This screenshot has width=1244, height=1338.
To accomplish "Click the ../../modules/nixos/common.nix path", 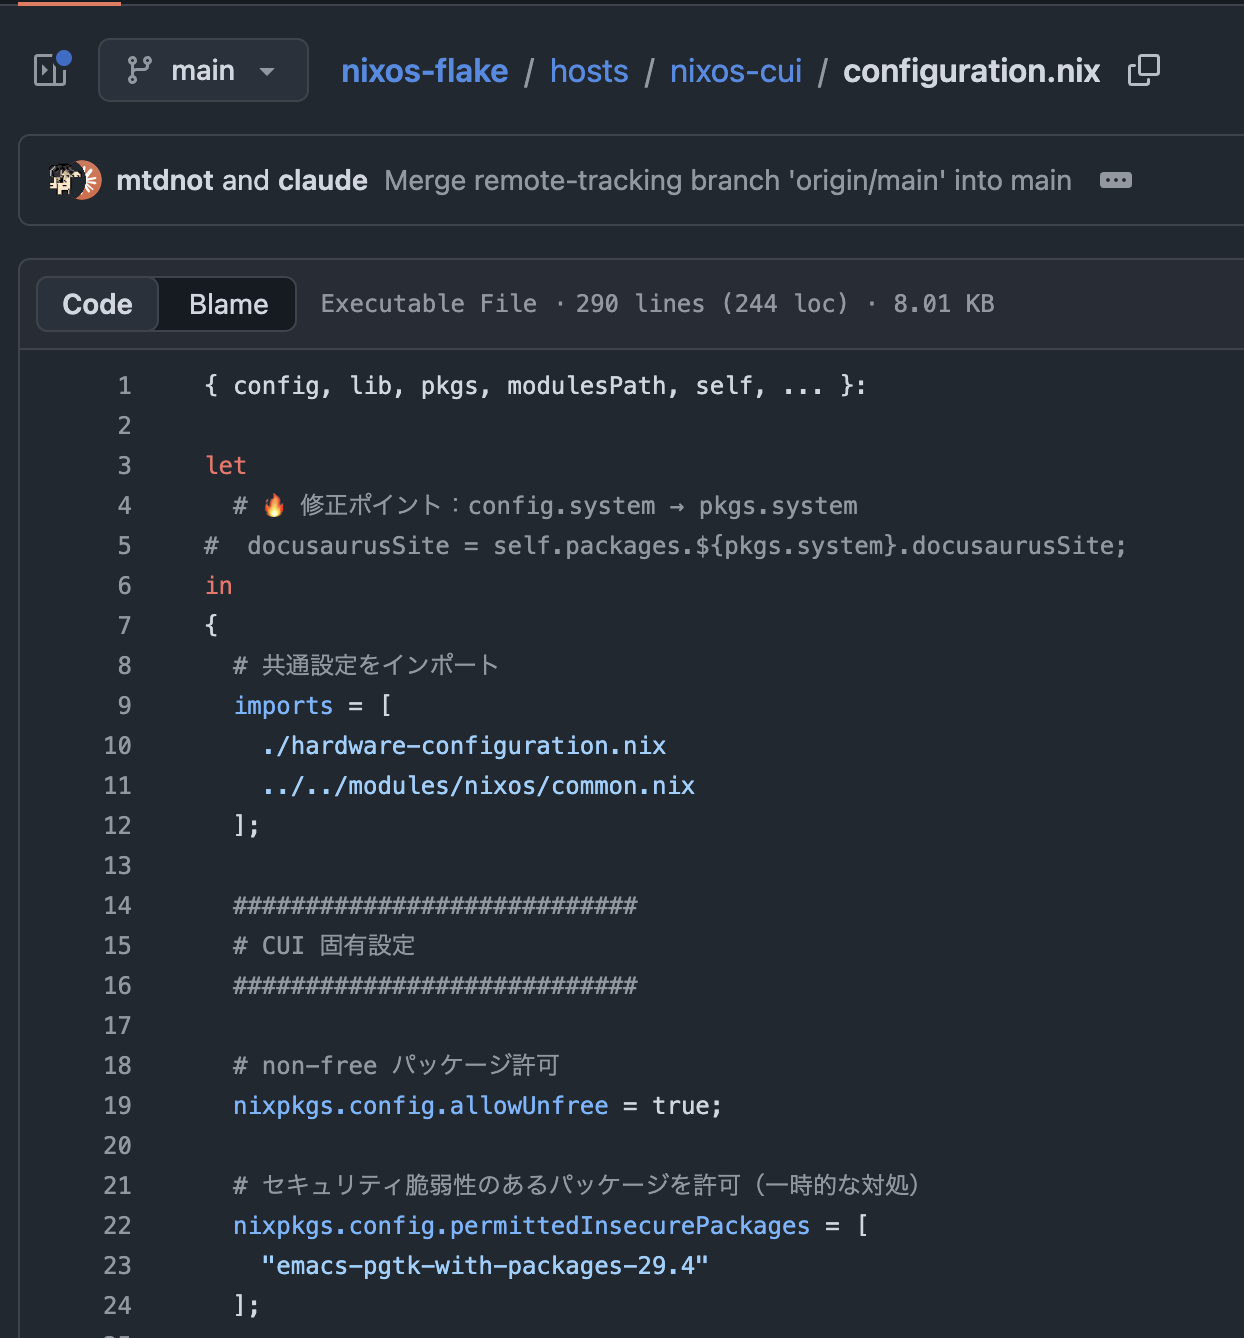I will pos(479,786).
